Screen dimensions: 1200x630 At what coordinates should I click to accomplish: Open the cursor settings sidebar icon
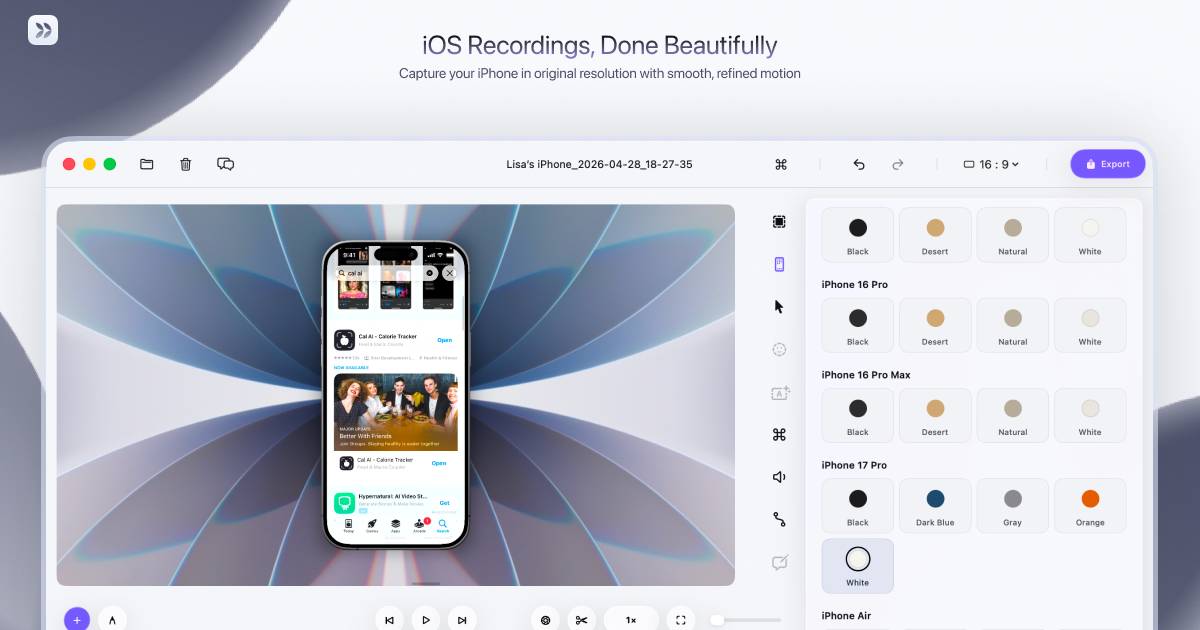(779, 307)
